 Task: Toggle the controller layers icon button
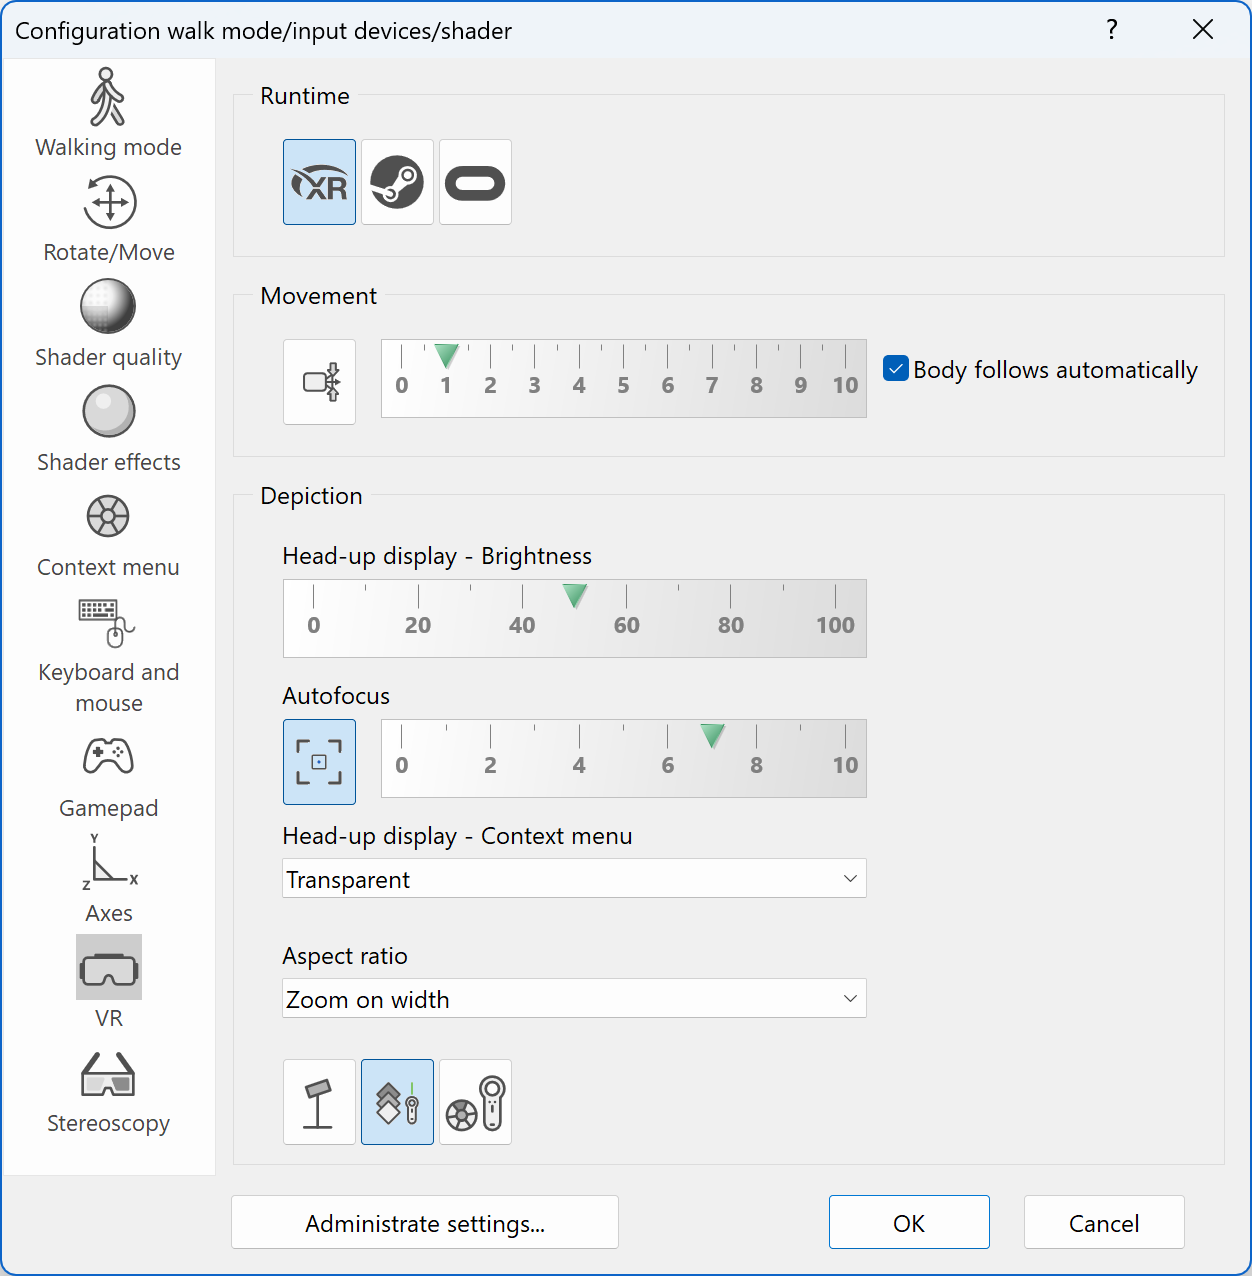click(x=397, y=1102)
